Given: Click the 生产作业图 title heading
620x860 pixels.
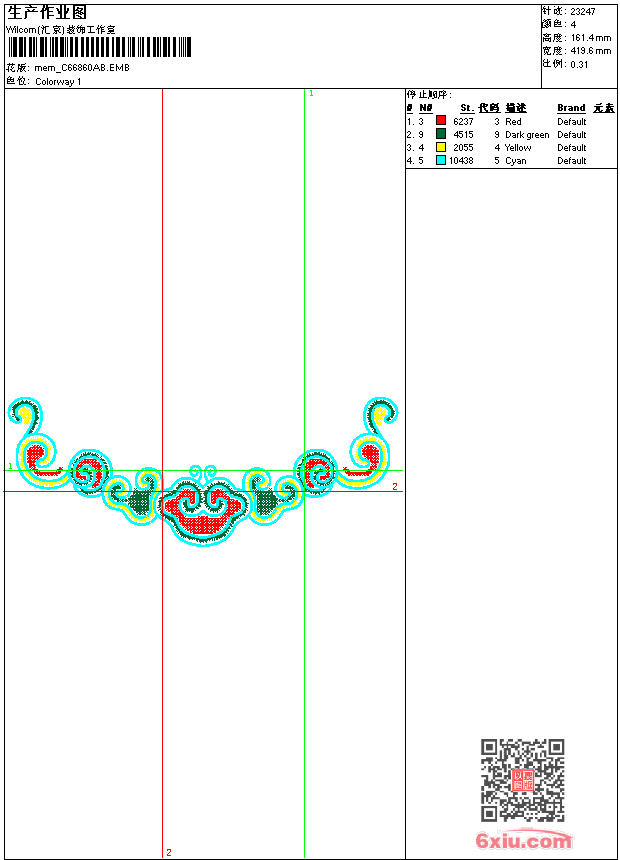Looking at the screenshot, I should pyautogui.click(x=47, y=13).
